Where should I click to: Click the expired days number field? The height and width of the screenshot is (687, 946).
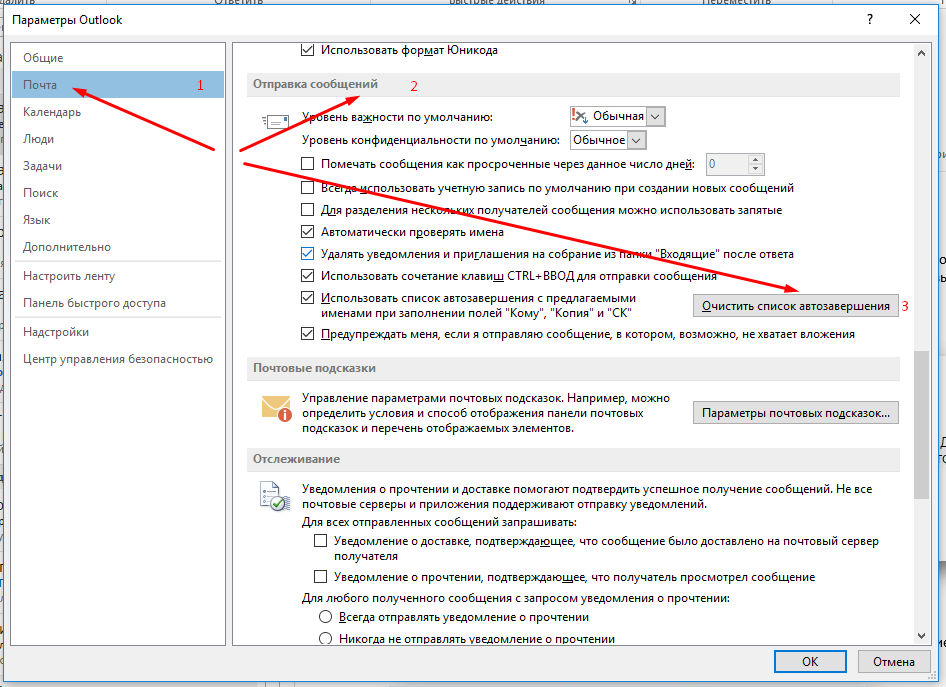[728, 164]
